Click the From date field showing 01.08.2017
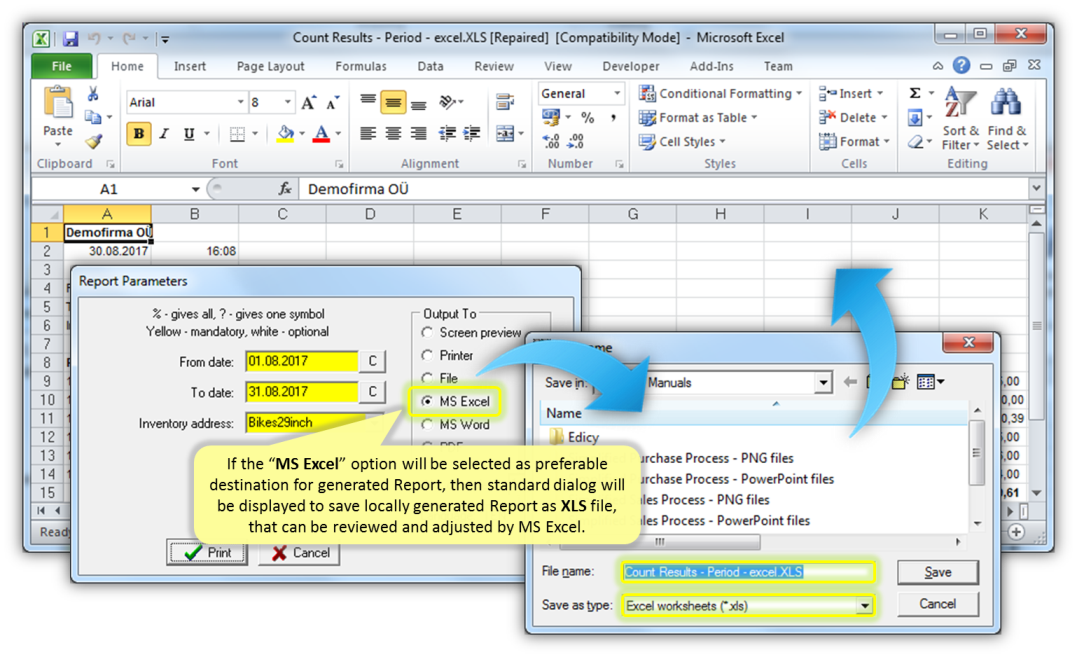The width and height of the screenshot is (1077, 657). pos(302,361)
